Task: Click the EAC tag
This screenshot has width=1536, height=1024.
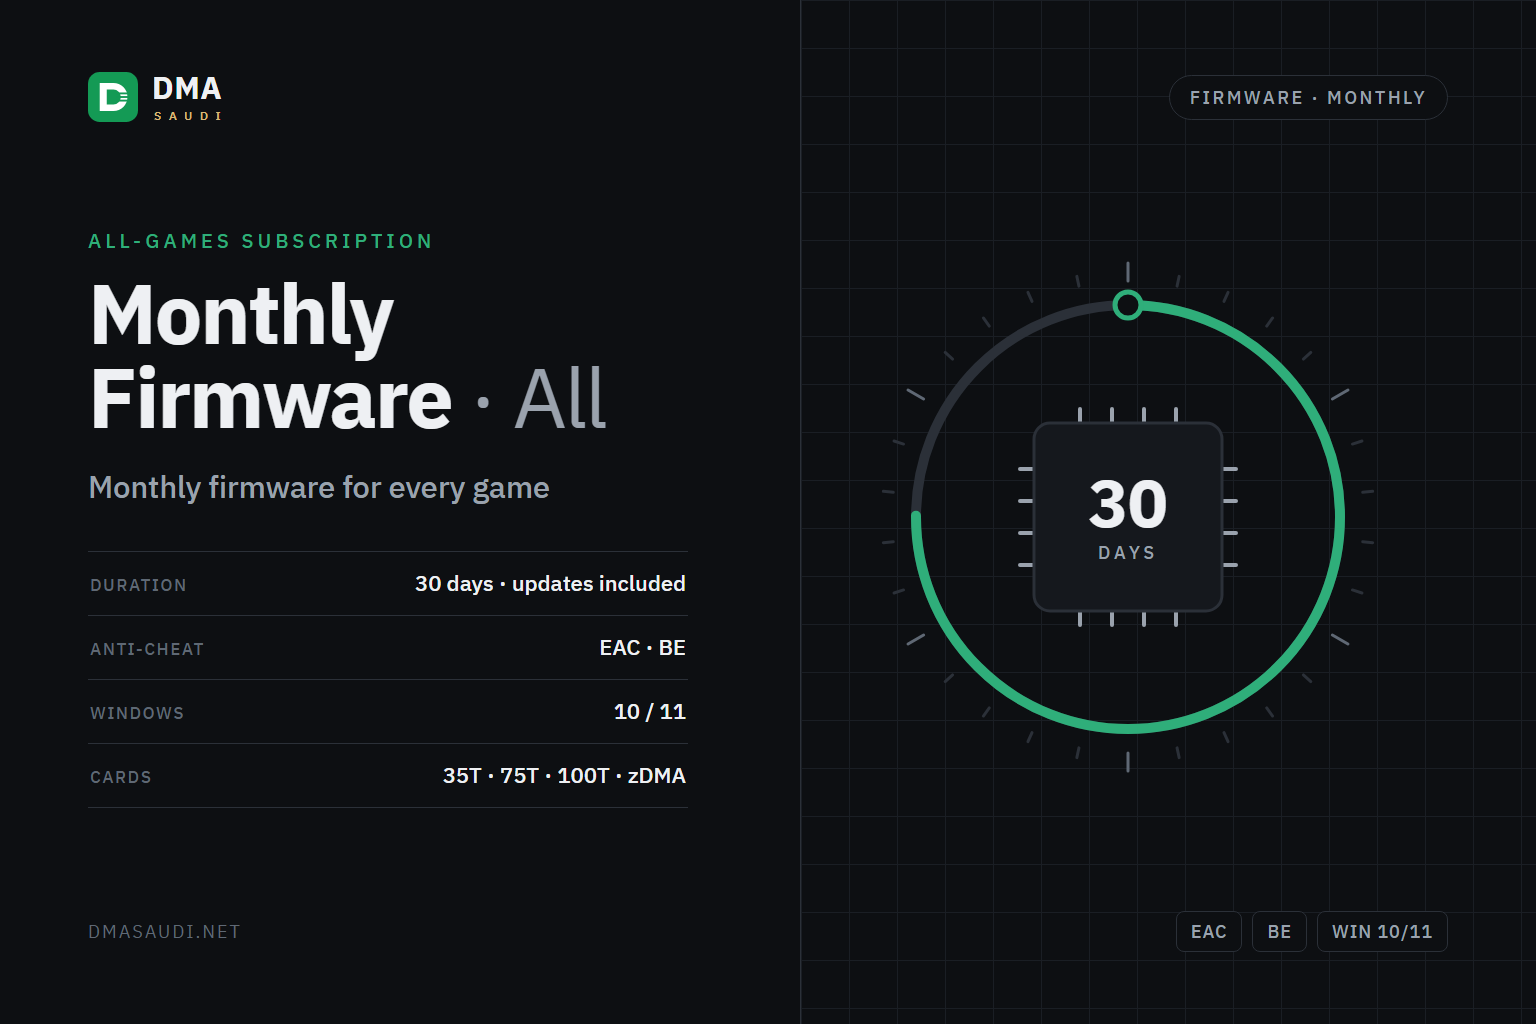Action: coord(1209,932)
